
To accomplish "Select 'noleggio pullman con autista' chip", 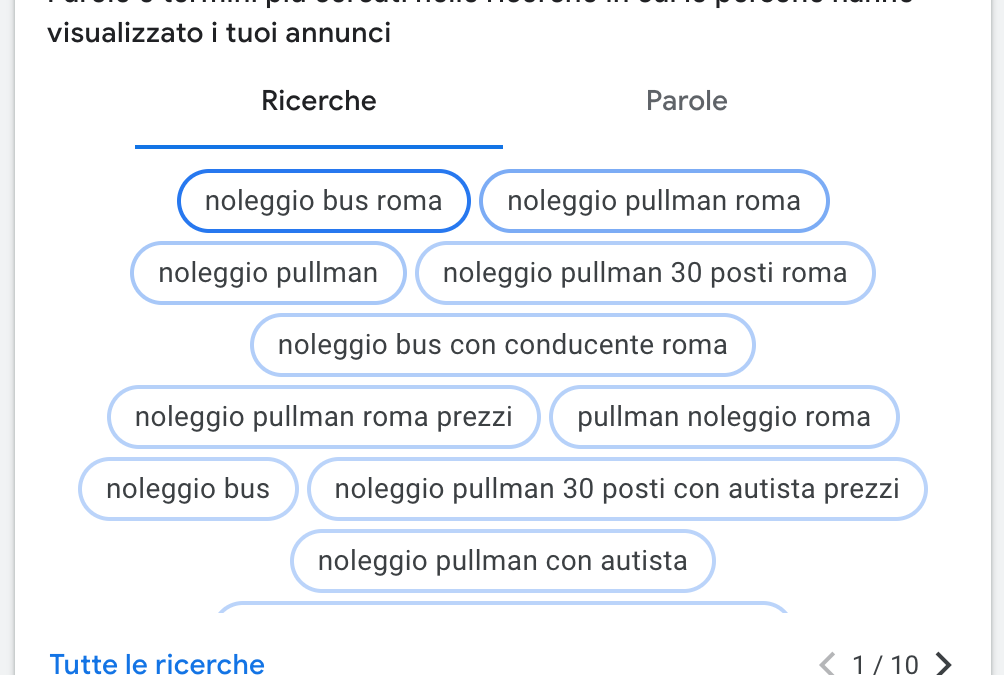I will click(x=503, y=561).
